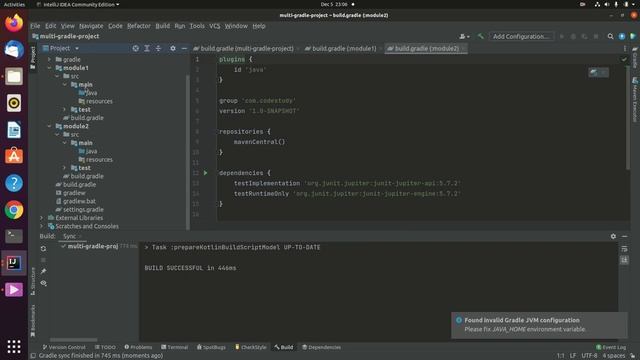This screenshot has width=640, height=360.
Task: Select the Sync tab in Build panel
Action: click(69, 236)
